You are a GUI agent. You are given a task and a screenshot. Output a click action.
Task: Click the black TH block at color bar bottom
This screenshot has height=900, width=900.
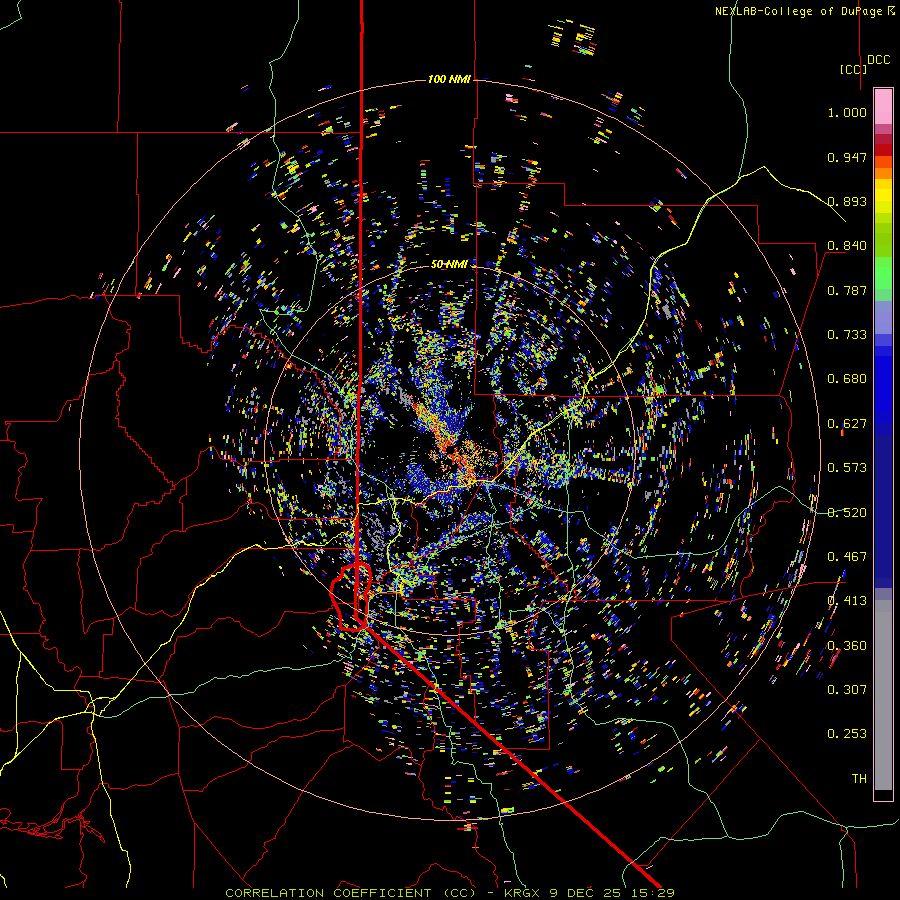point(883,794)
